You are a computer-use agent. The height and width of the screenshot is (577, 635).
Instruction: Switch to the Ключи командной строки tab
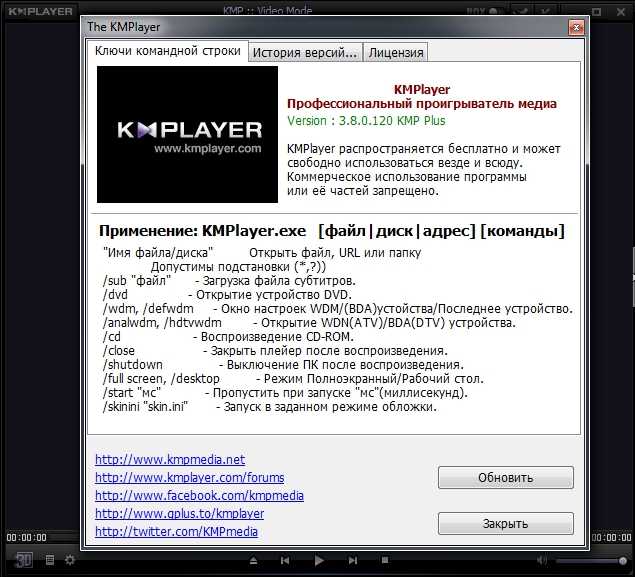click(x=167, y=51)
